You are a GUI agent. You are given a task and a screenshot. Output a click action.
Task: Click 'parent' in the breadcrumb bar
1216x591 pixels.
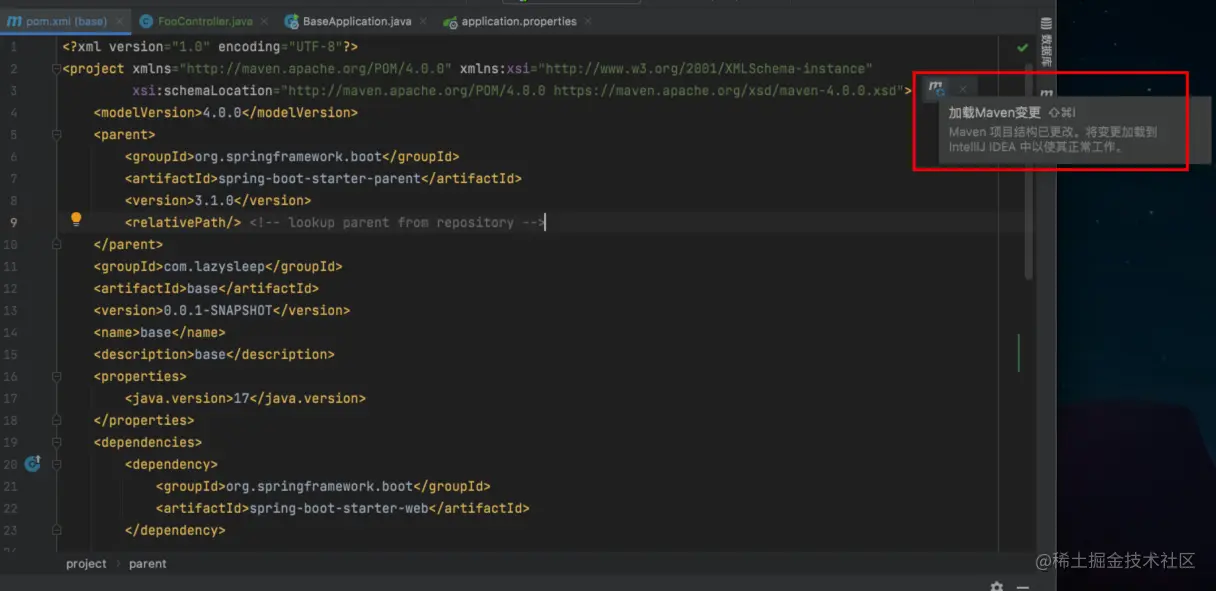(x=147, y=564)
